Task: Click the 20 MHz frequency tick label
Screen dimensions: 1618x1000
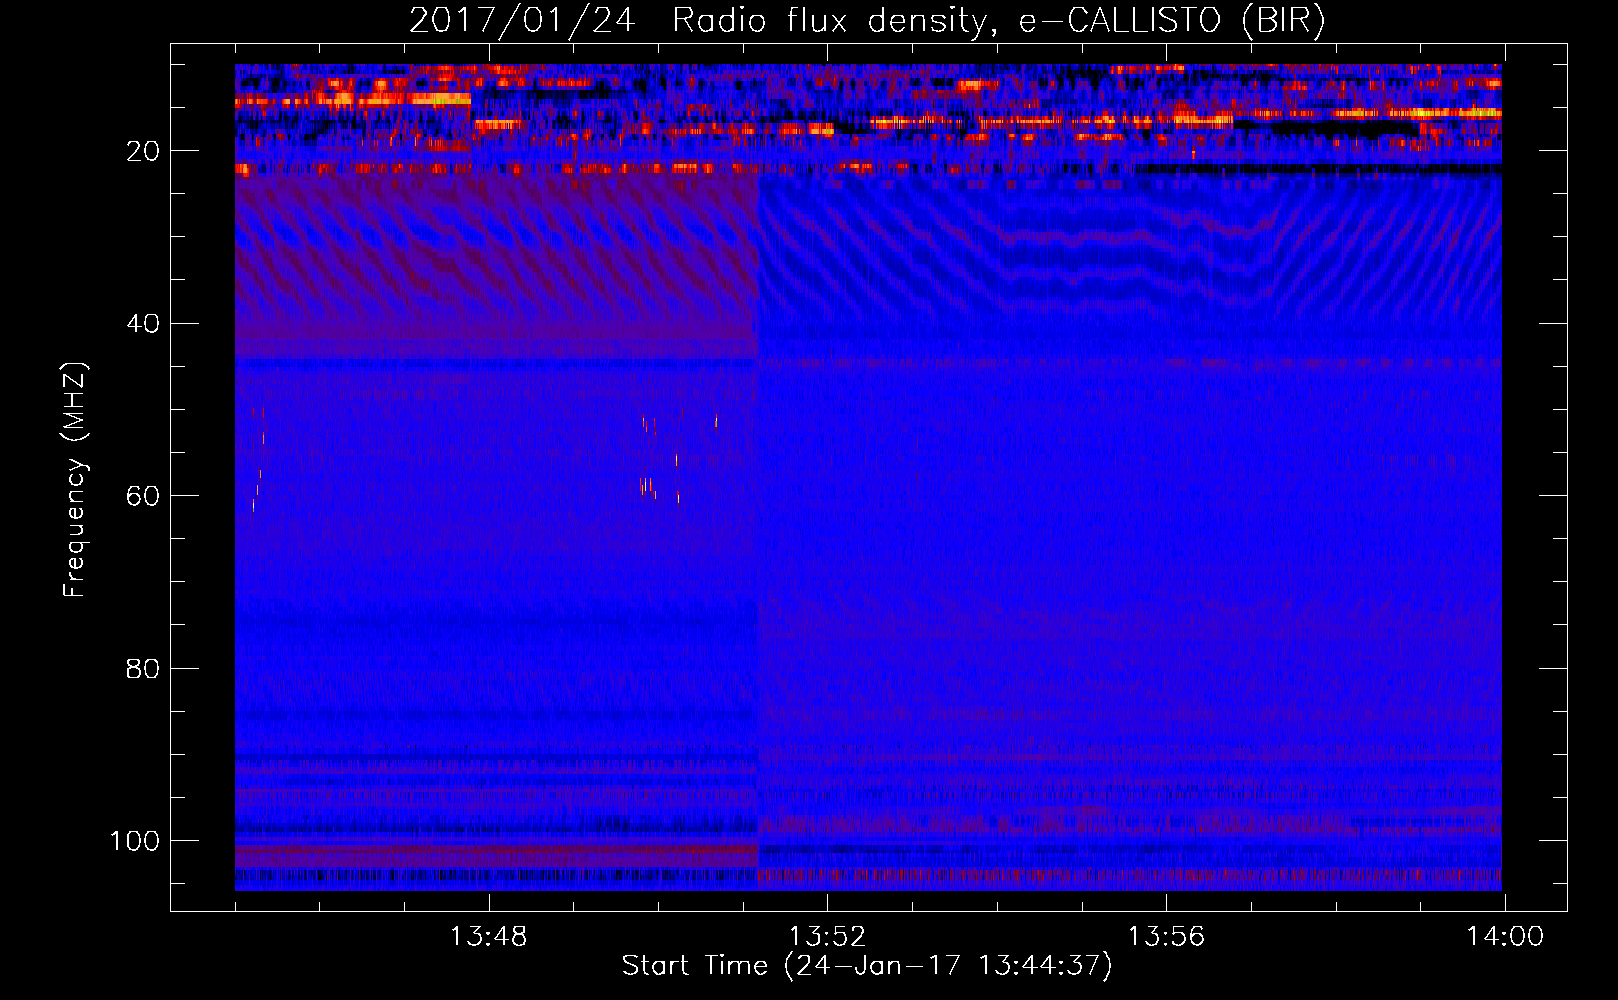Action: [x=143, y=151]
